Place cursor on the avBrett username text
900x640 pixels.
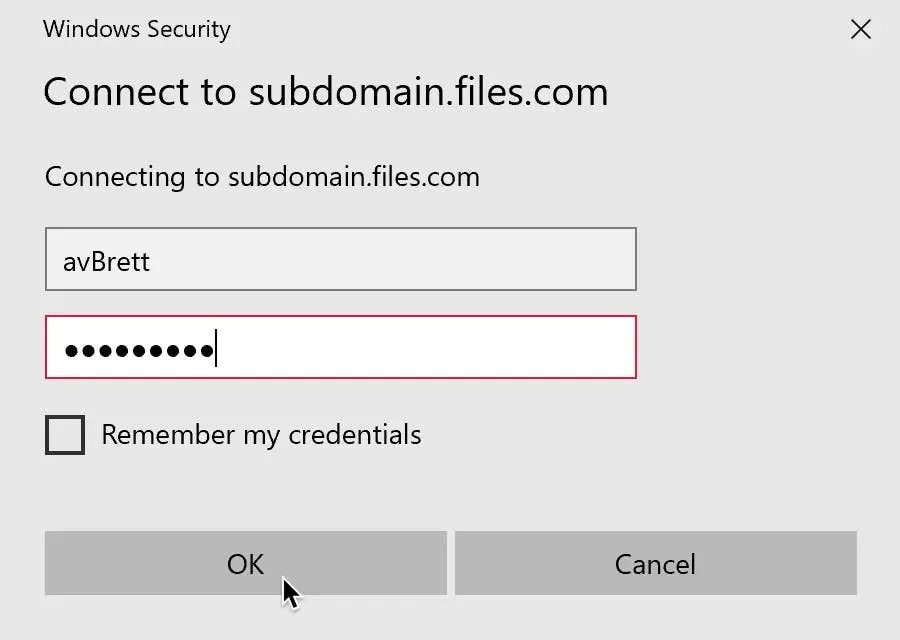(x=107, y=262)
